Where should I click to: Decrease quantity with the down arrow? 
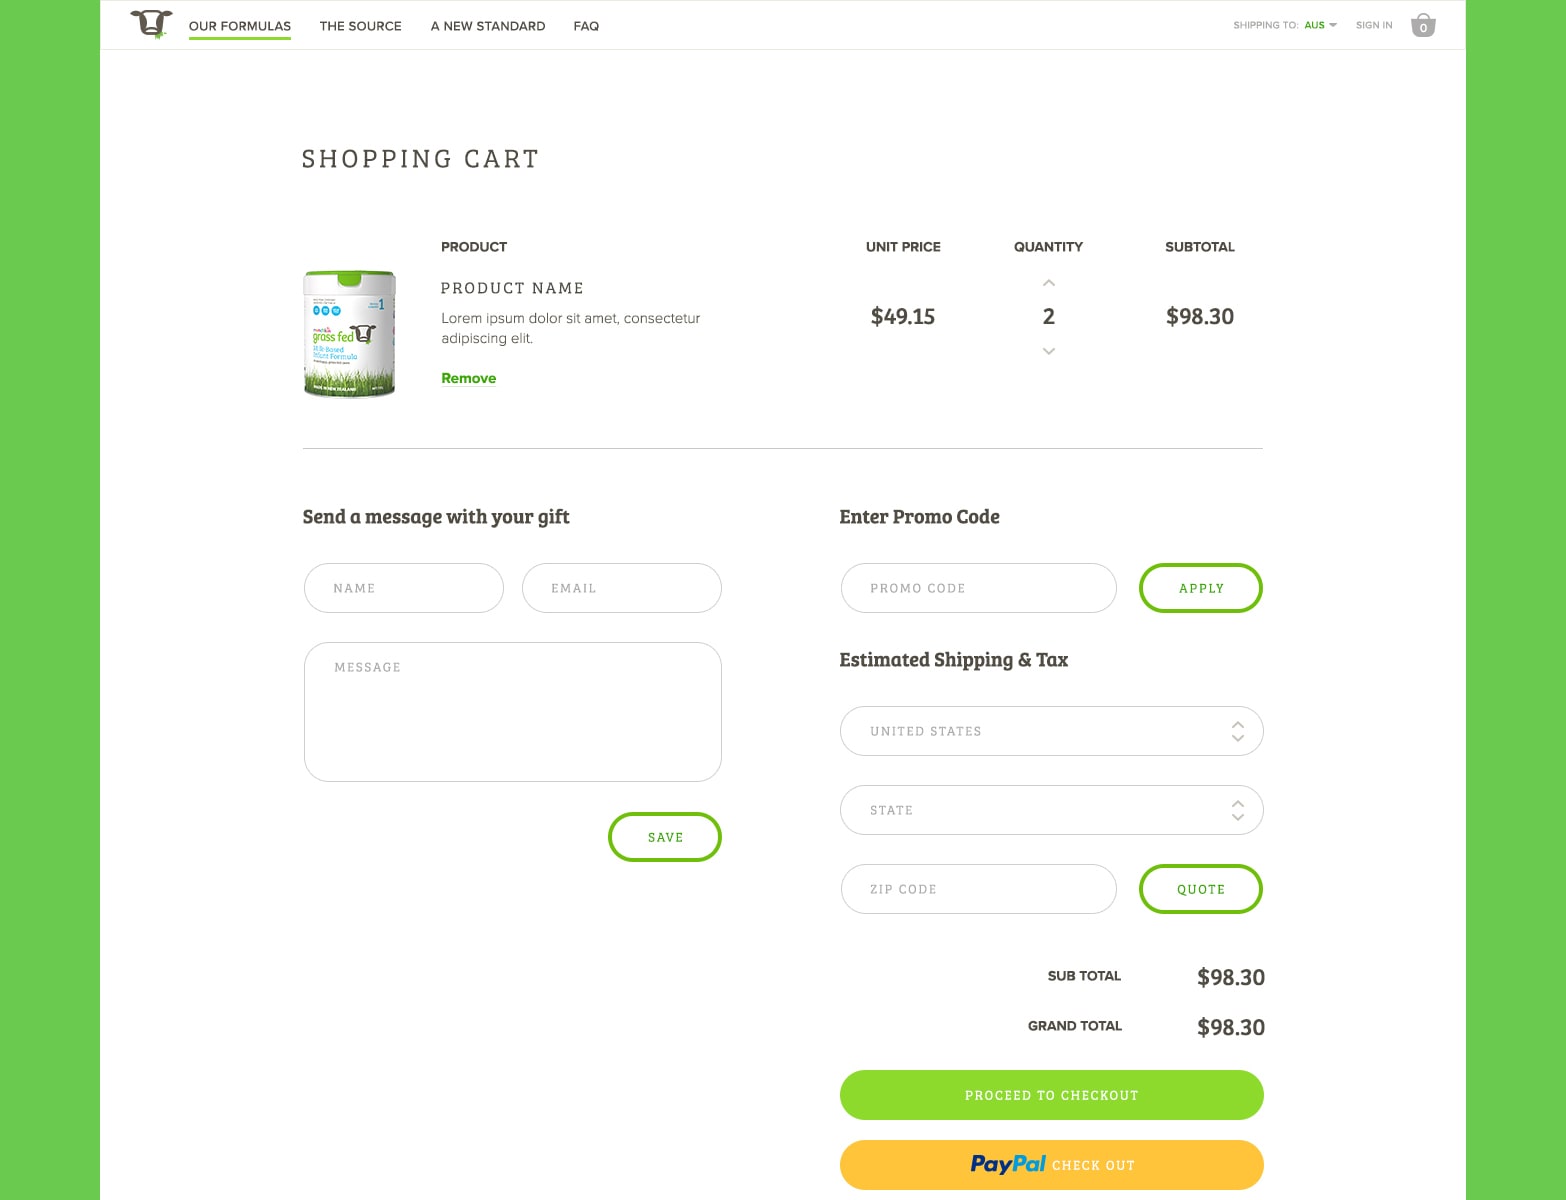point(1048,351)
